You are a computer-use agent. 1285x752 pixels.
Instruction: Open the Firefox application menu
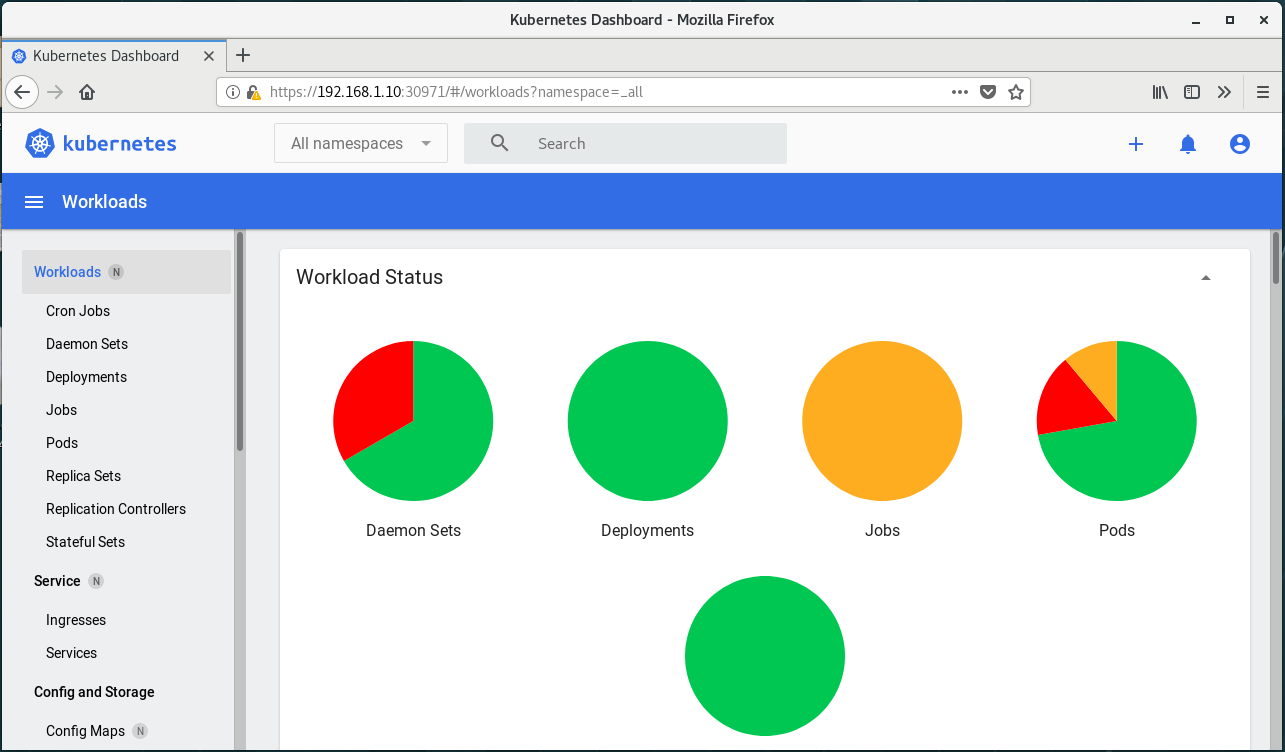1263,92
